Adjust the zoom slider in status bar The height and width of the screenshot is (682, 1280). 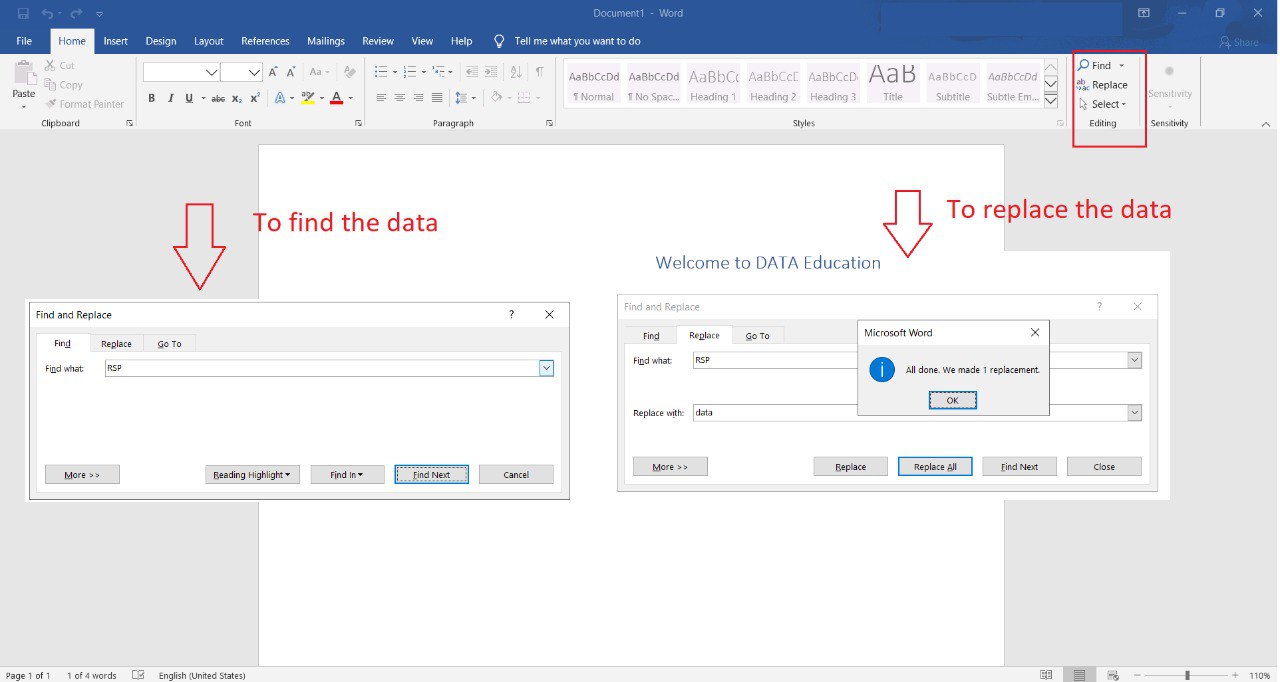click(1187, 675)
